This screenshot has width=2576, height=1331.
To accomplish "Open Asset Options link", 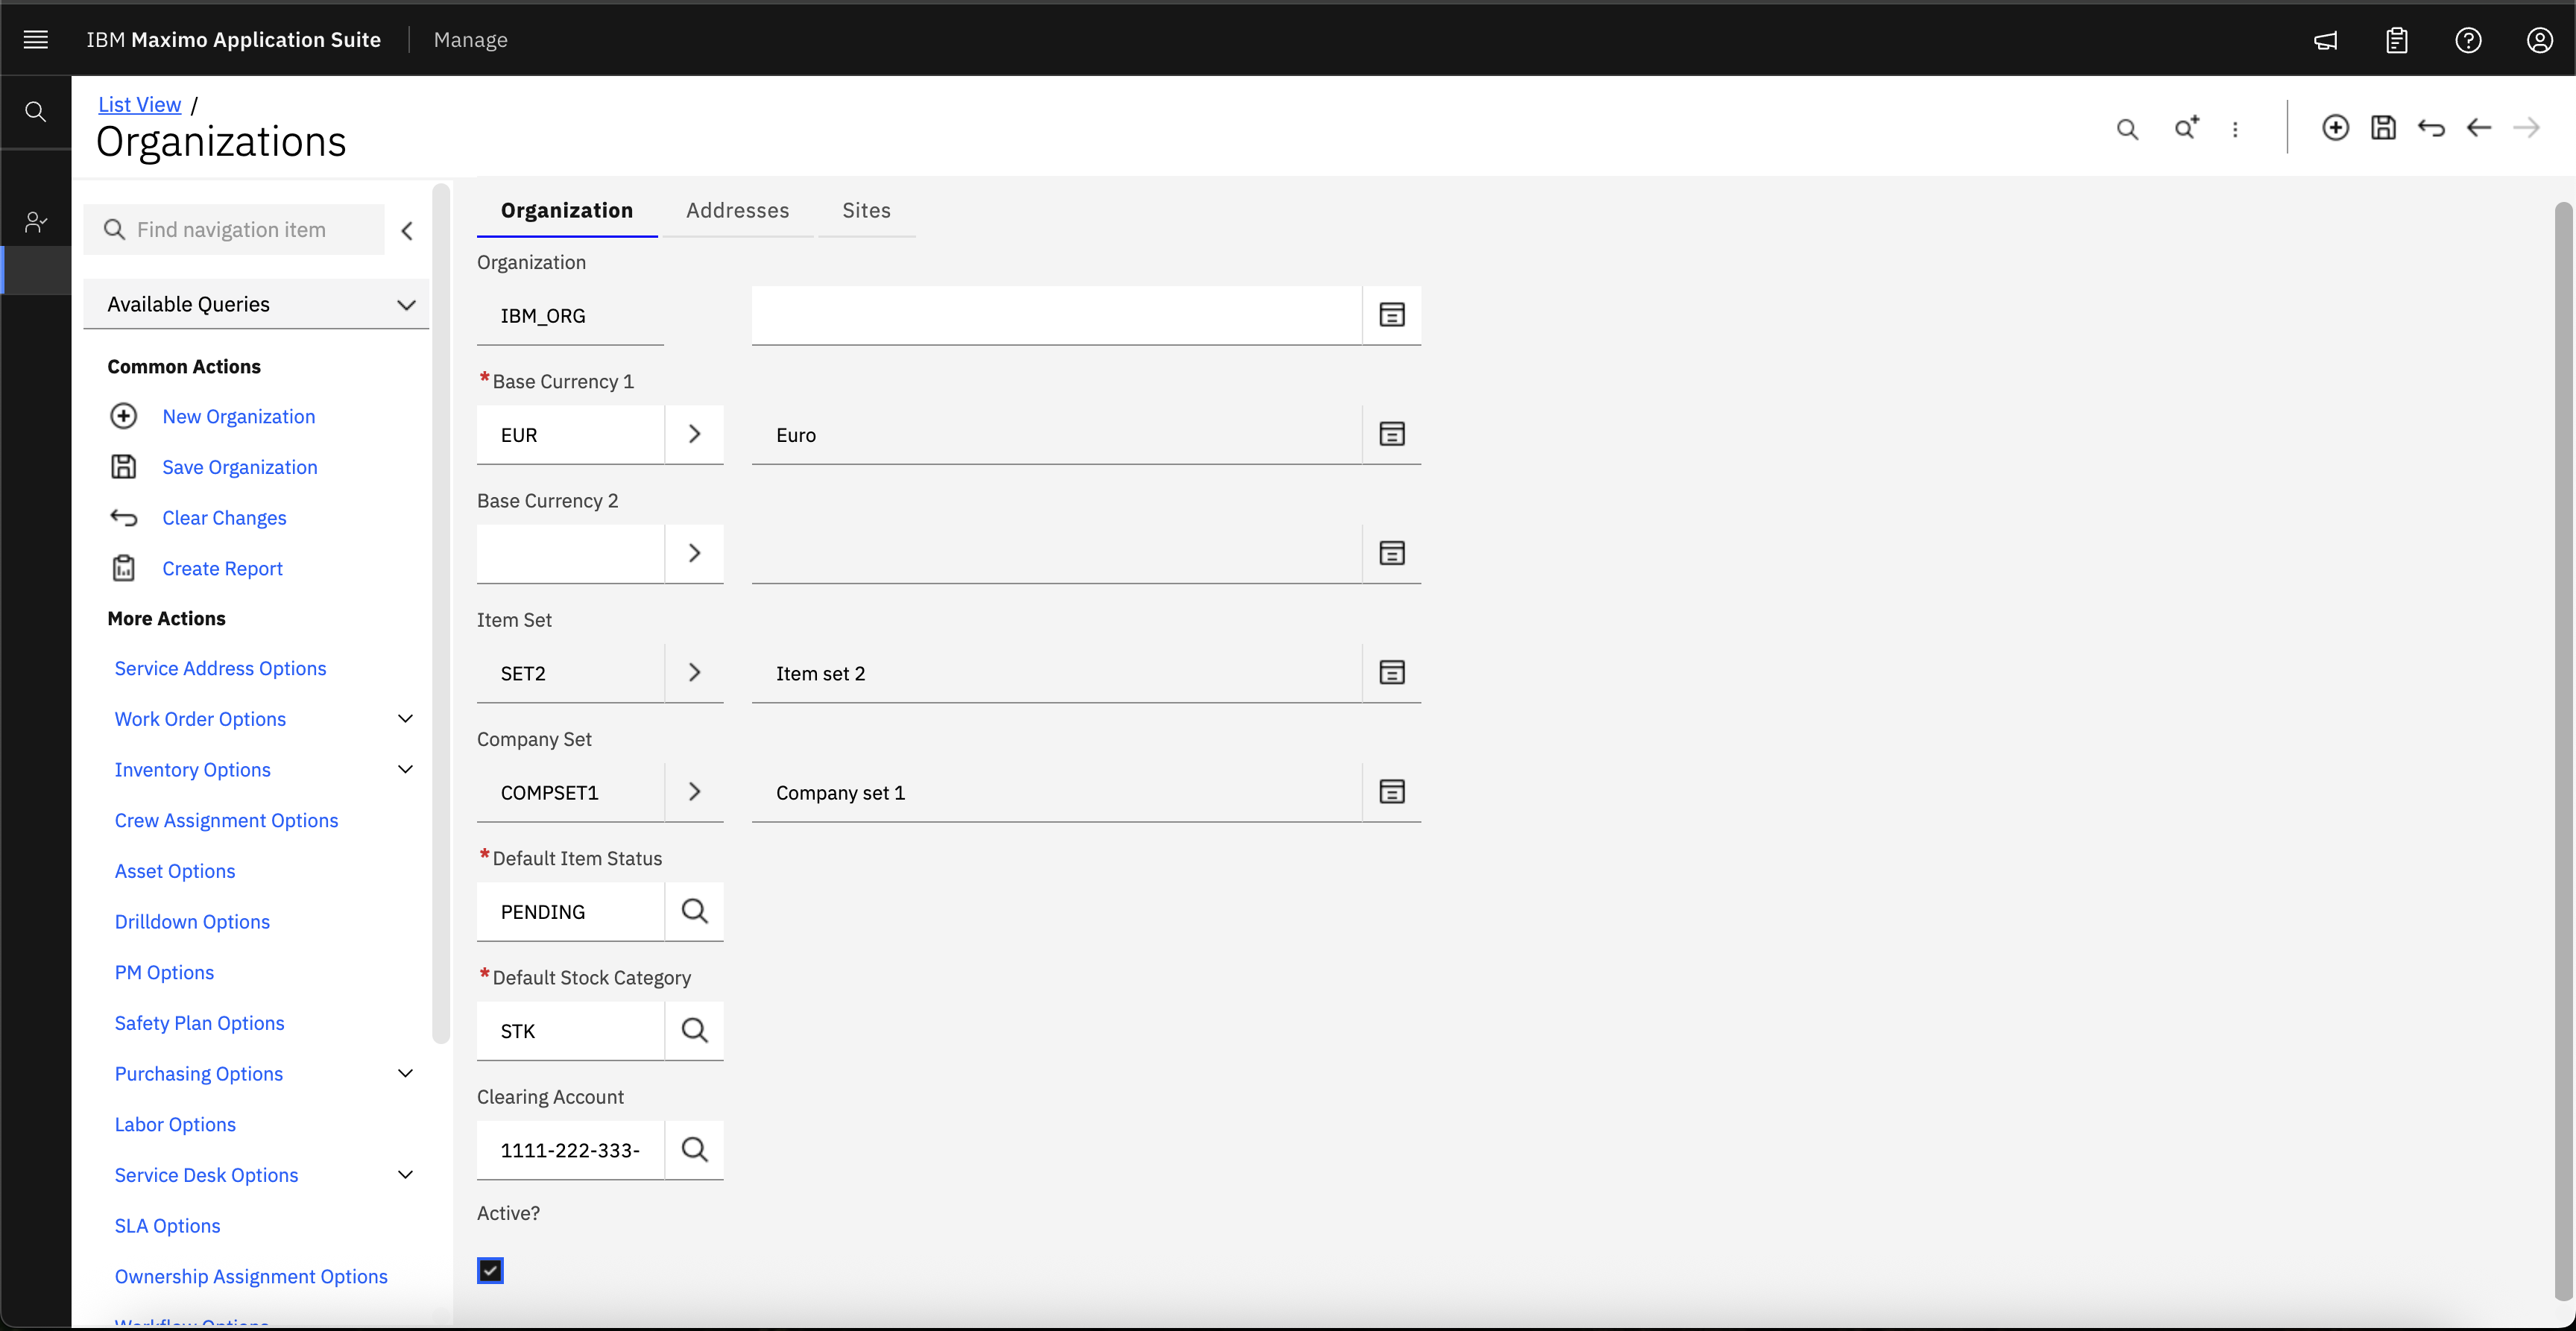I will 175,871.
